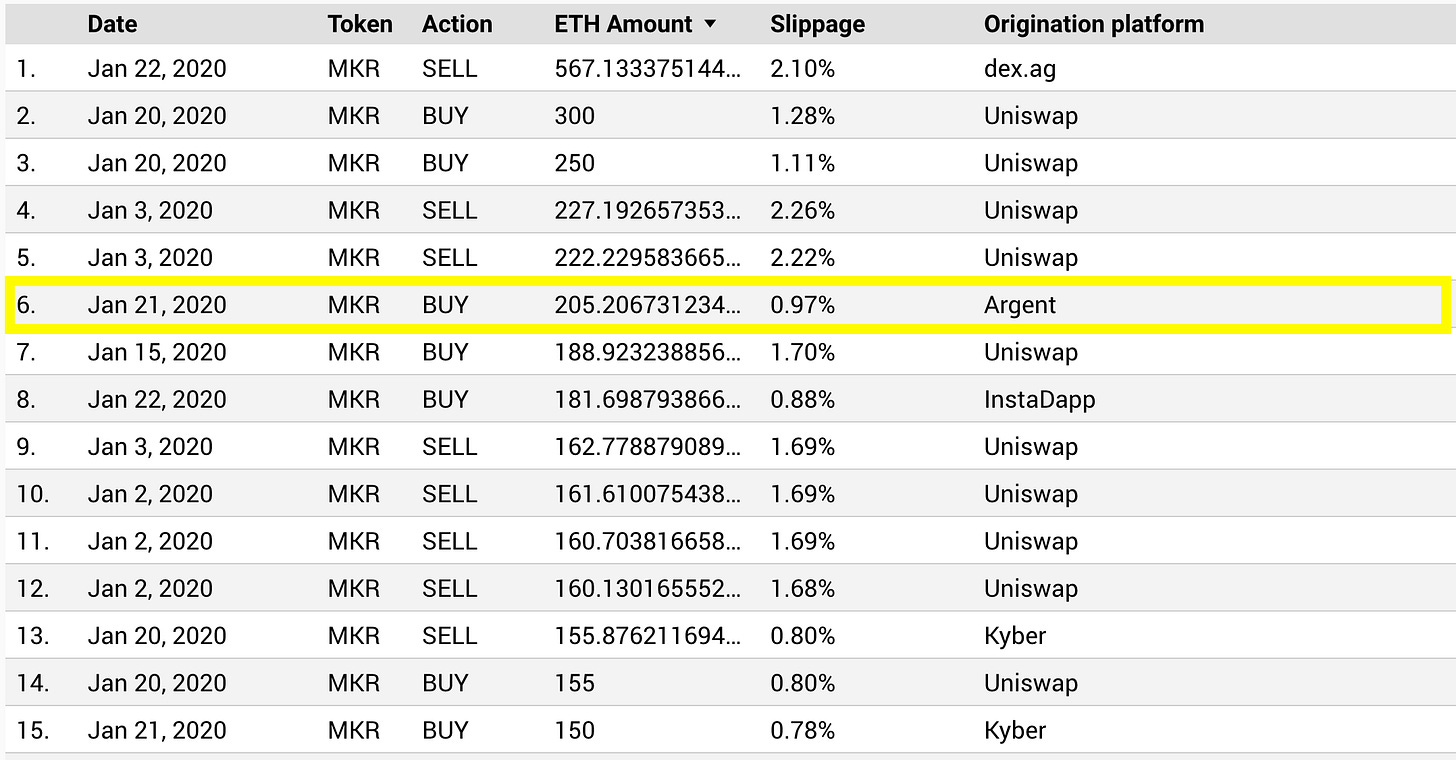The height and width of the screenshot is (760, 1456).
Task: Click the ETH amount 155 cell
Action: pos(575,683)
